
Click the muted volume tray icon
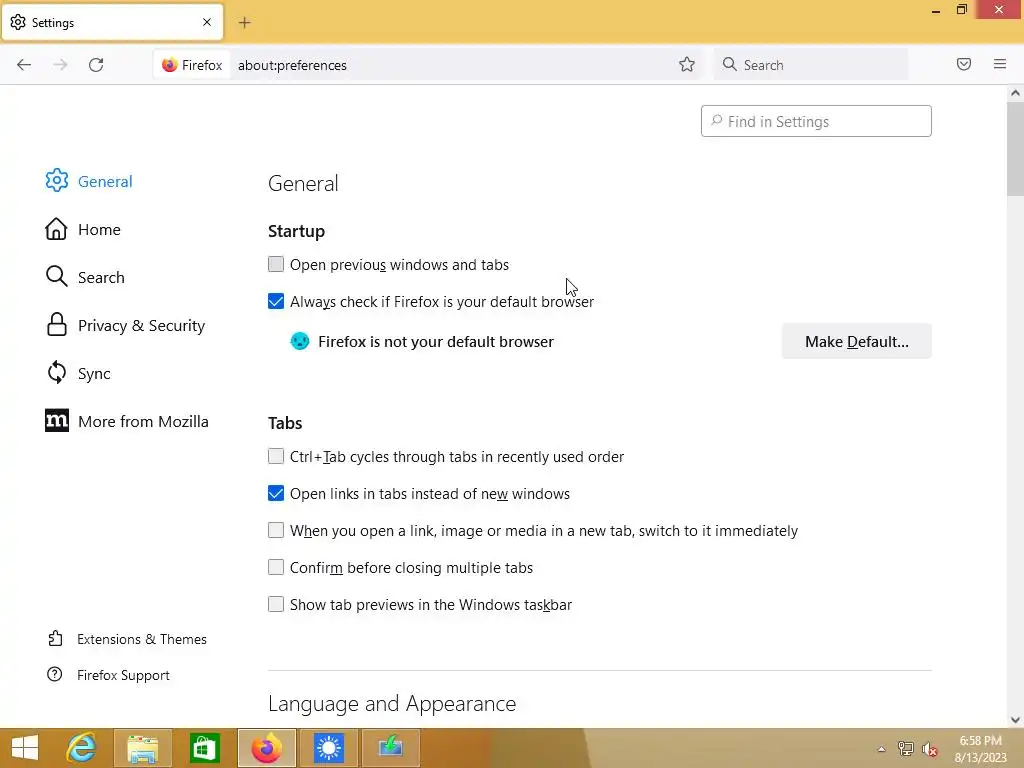[x=930, y=749]
